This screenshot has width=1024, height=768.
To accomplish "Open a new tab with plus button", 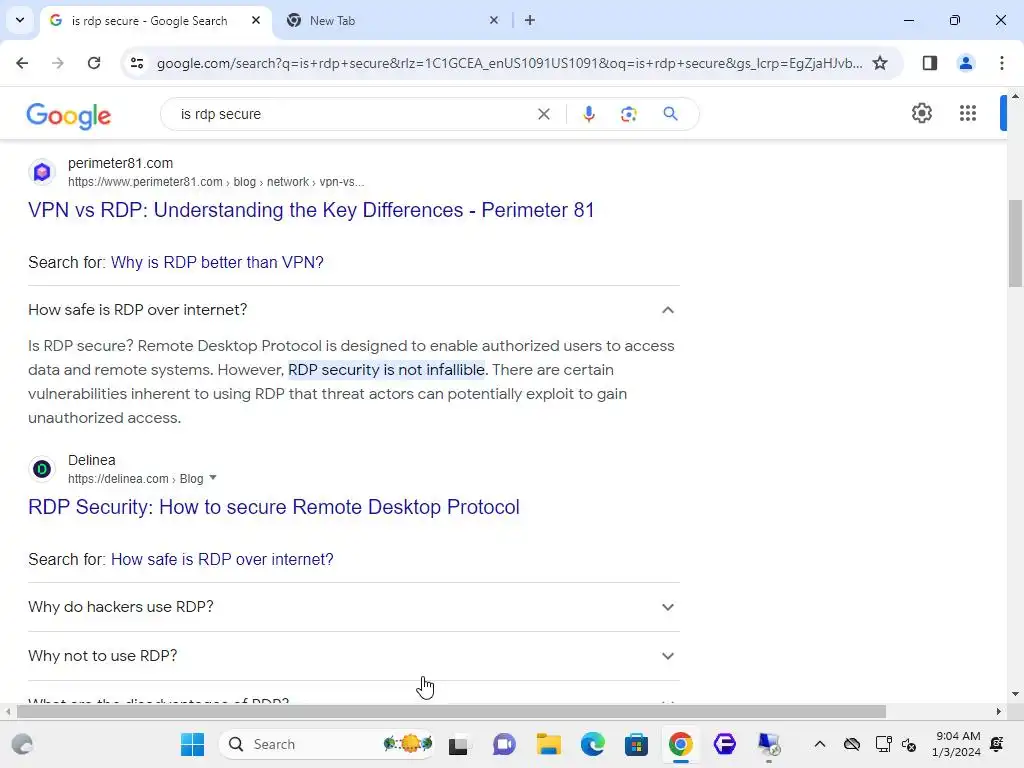I will coord(530,20).
